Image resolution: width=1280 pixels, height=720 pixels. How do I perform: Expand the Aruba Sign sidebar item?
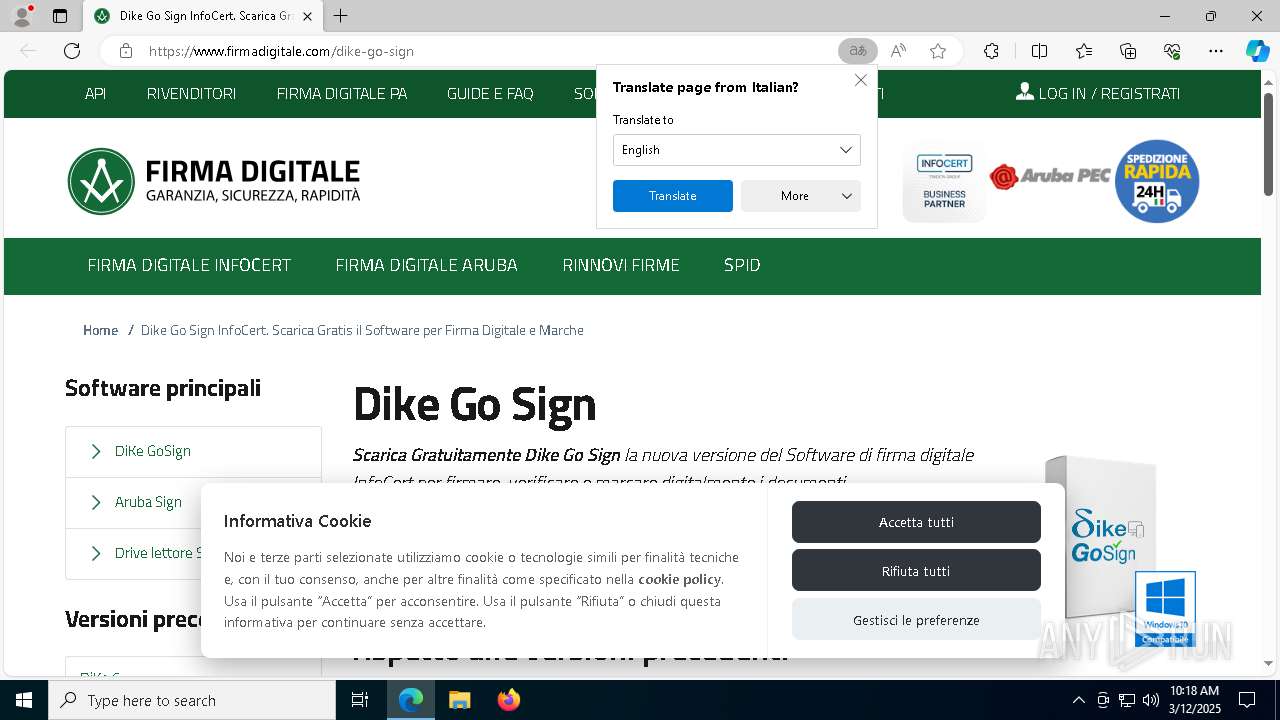pyautogui.click(x=193, y=502)
